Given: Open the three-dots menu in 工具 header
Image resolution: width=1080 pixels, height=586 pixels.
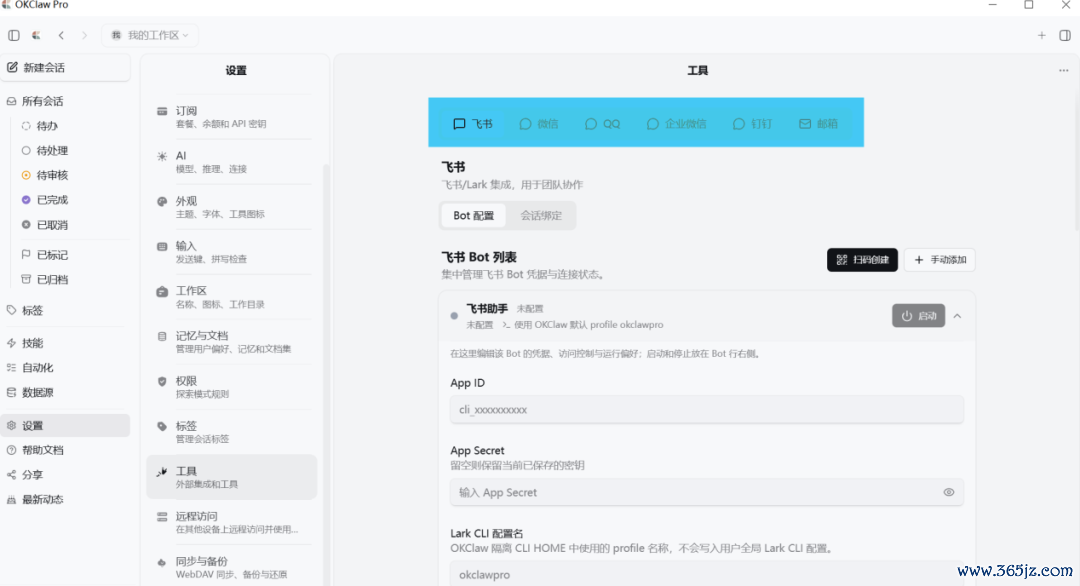Looking at the screenshot, I should 1063,70.
